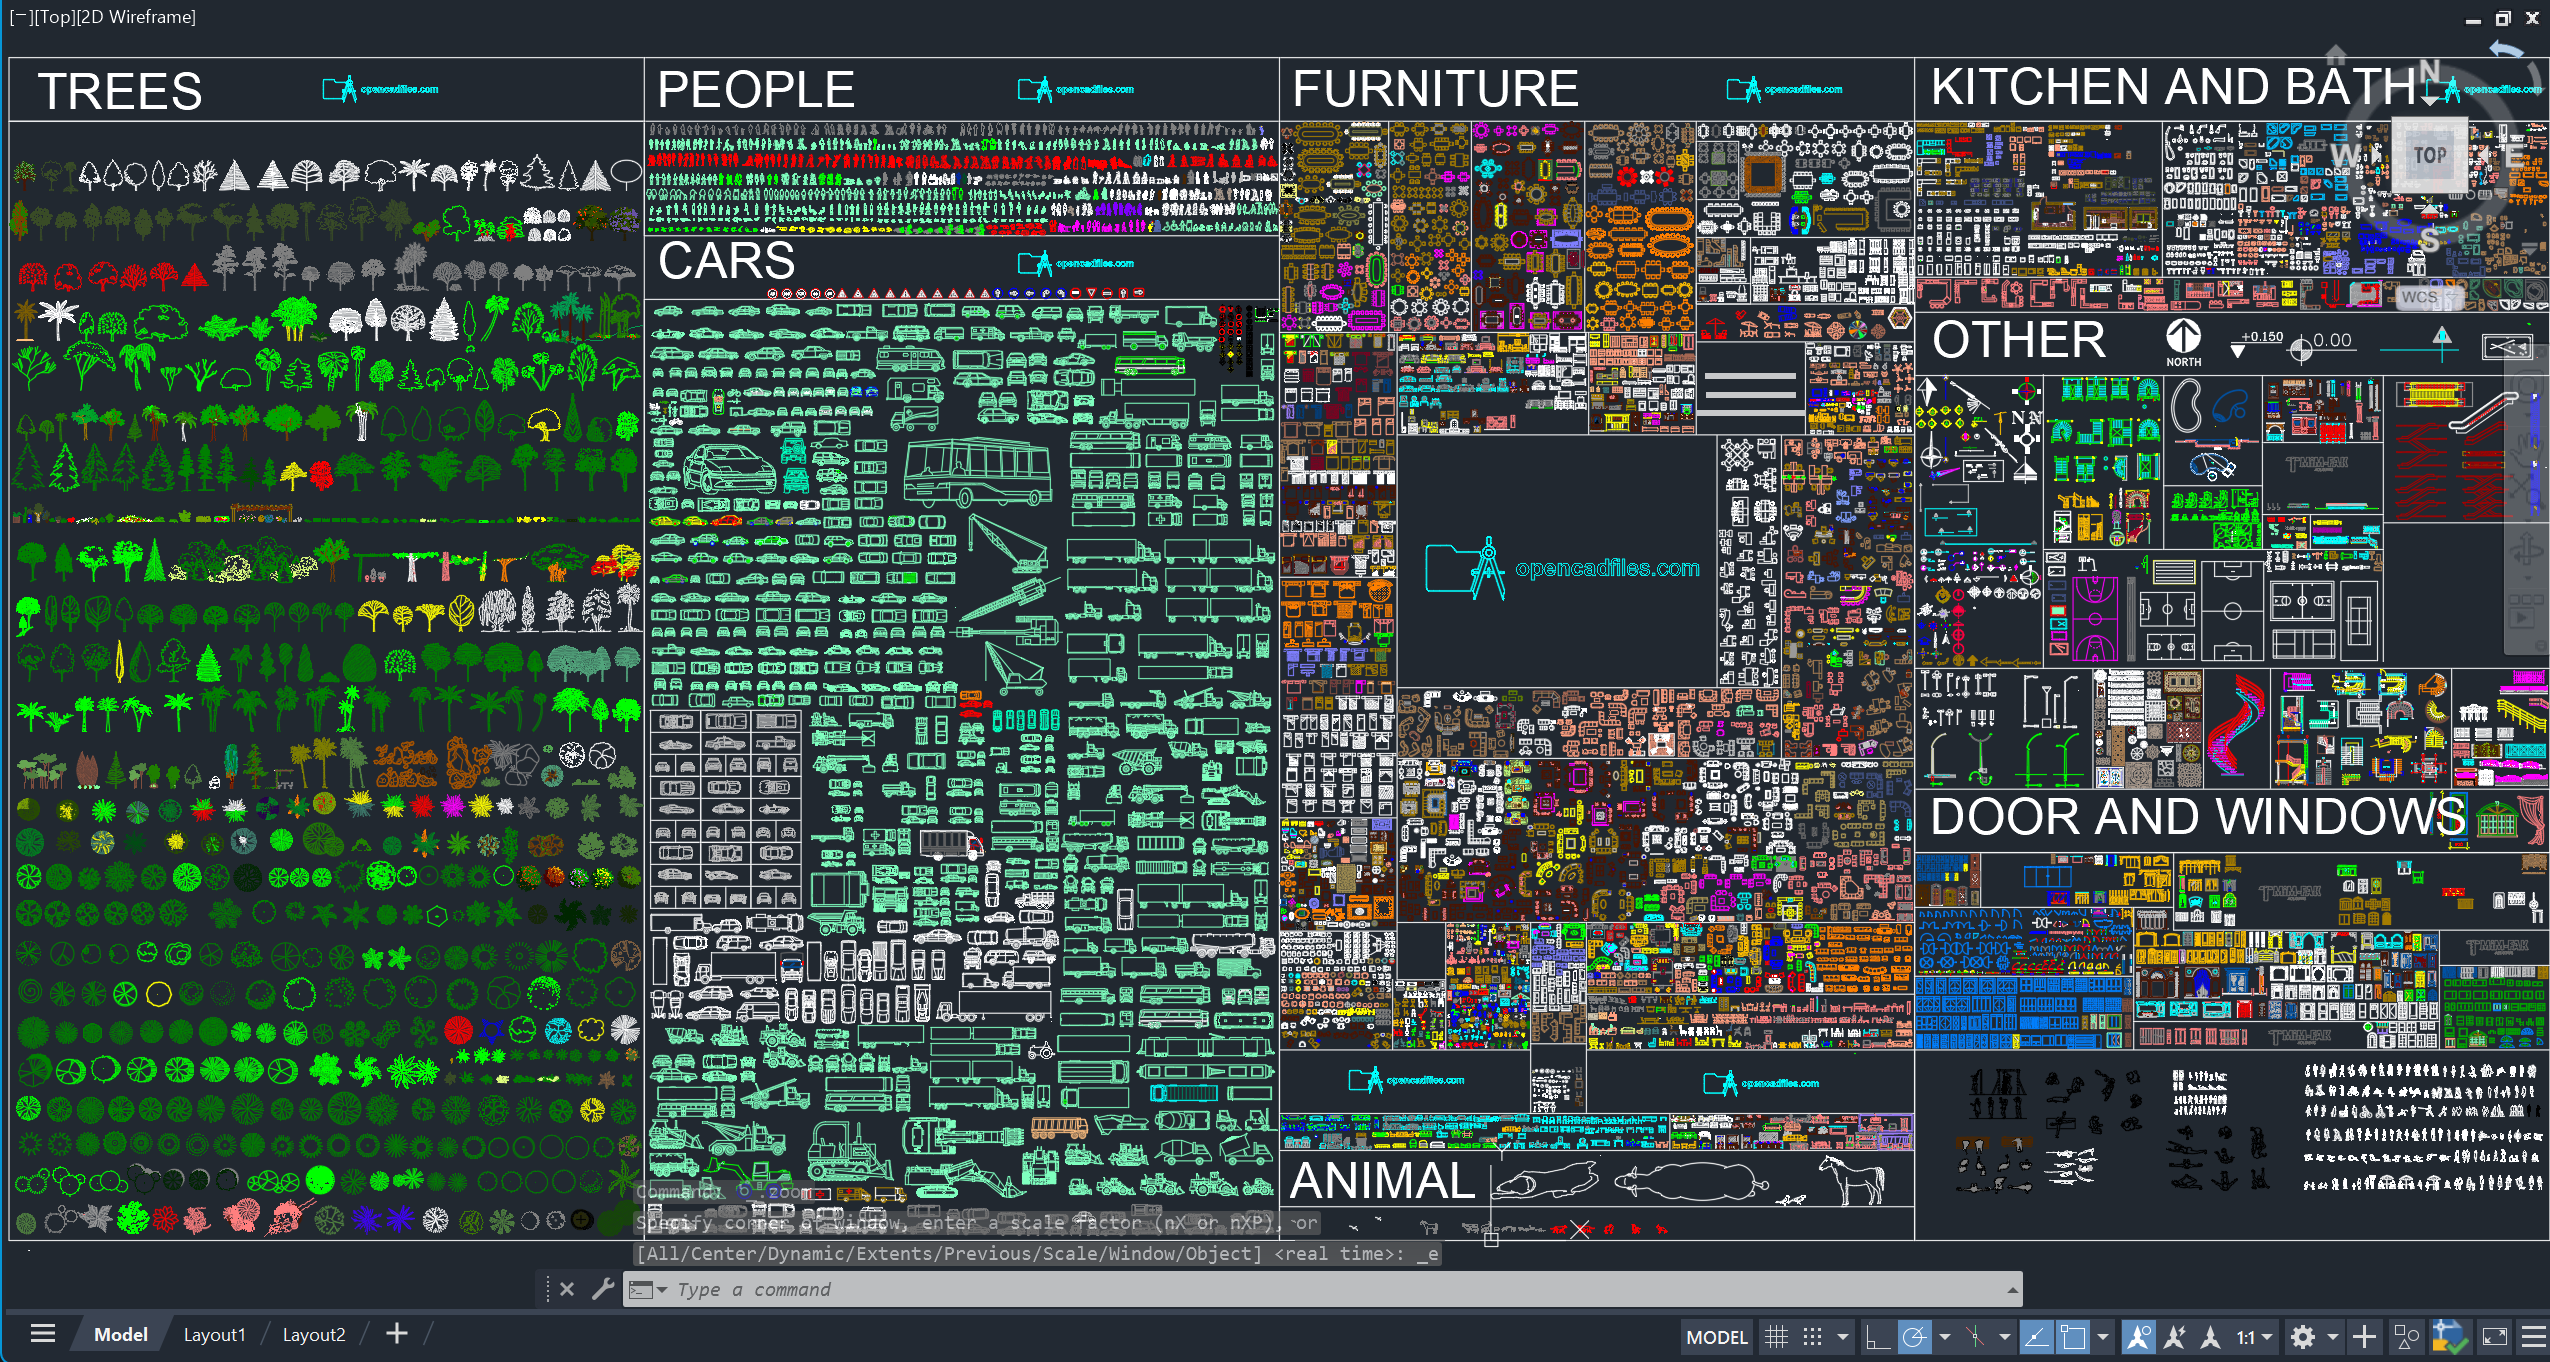Viewport: 2550px width, 1362px height.
Task: Open the [Top] view controls menu
Action: (x=53, y=16)
